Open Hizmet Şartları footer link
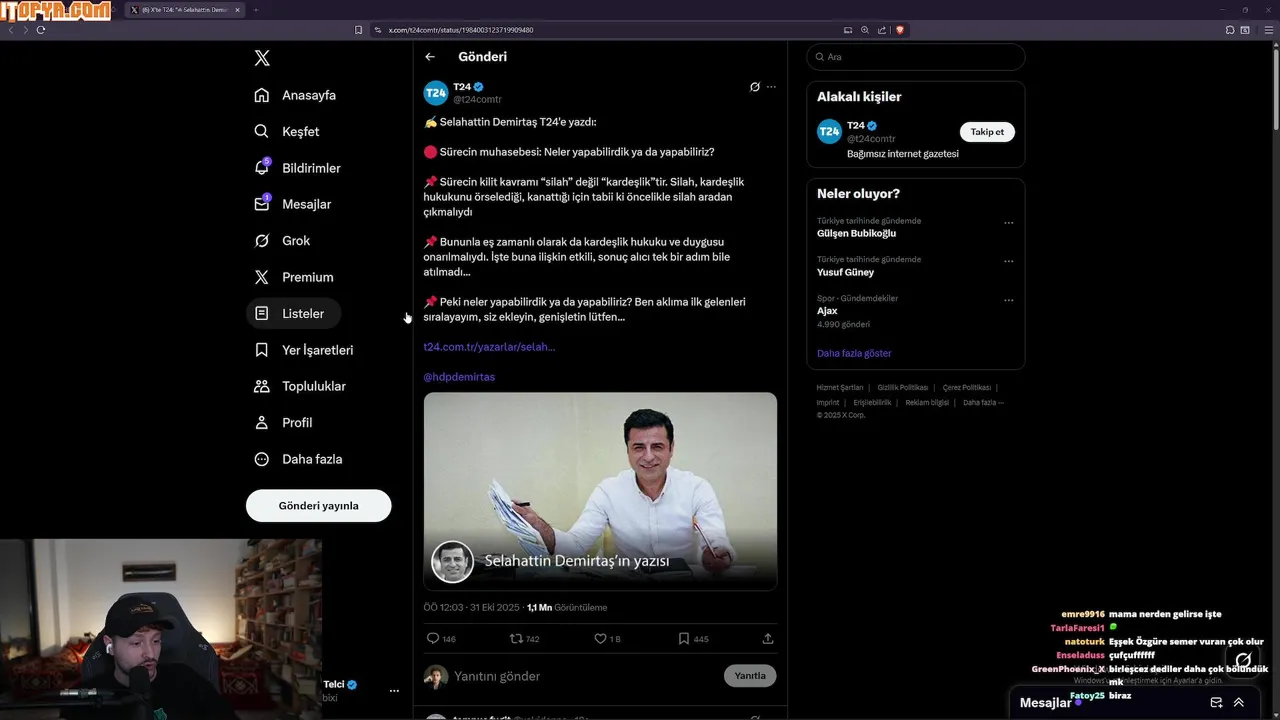 coord(839,388)
